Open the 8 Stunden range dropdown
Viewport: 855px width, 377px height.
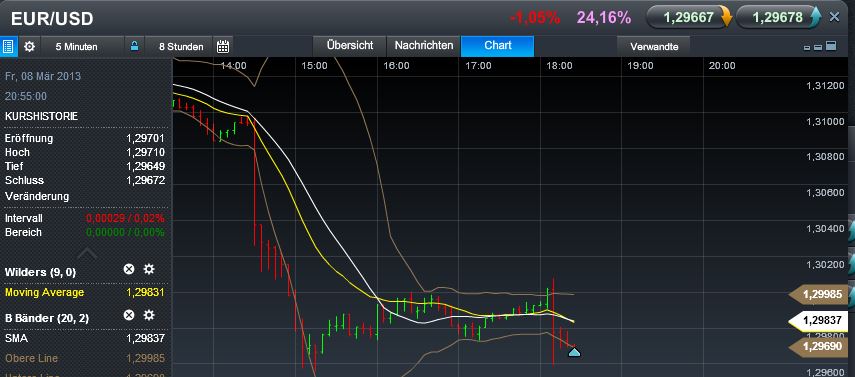click(181, 47)
